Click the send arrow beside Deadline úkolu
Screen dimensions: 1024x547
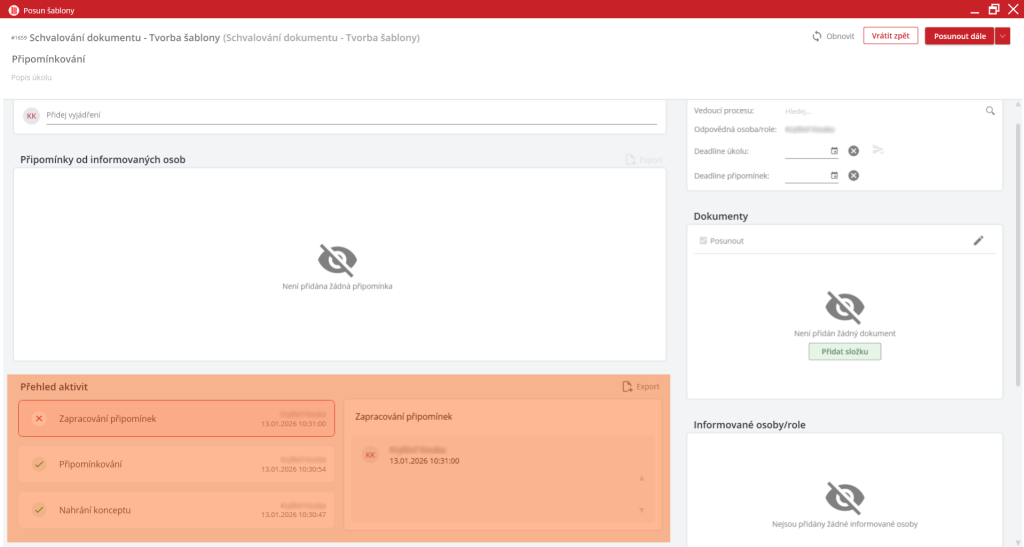(878, 150)
